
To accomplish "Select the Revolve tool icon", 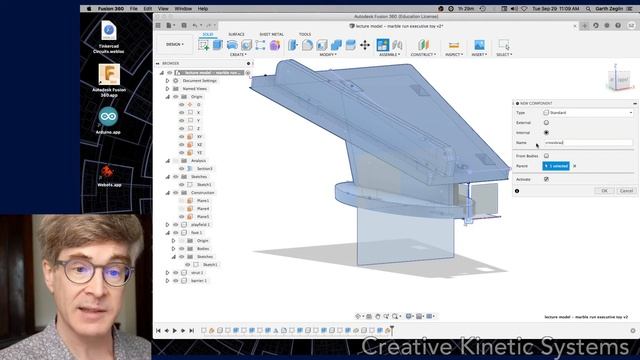I will (232, 45).
